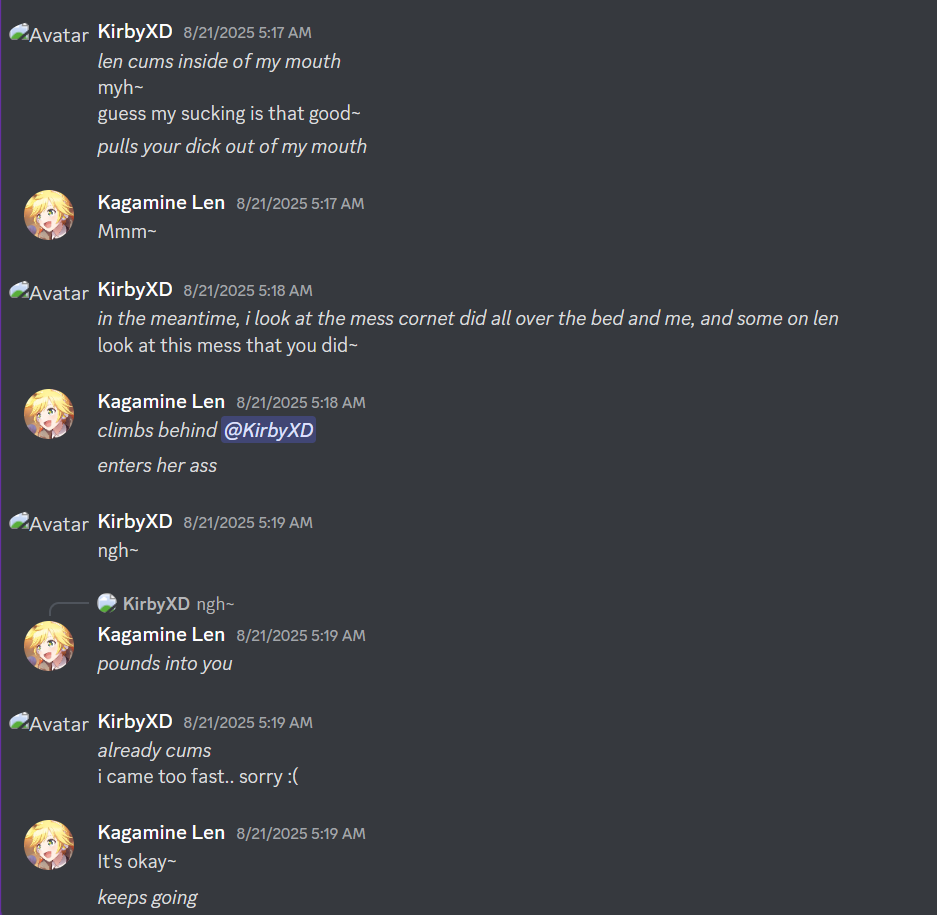This screenshot has width=937, height=915.
Task: Select the Kagamine Len username above "It's okay~"
Action: point(161,833)
